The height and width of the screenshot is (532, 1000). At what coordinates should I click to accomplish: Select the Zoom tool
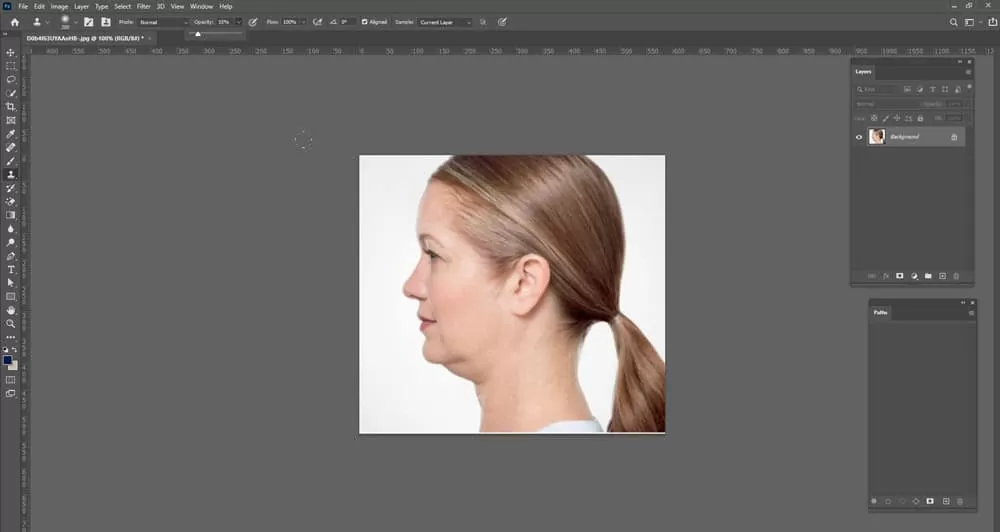click(x=10, y=323)
